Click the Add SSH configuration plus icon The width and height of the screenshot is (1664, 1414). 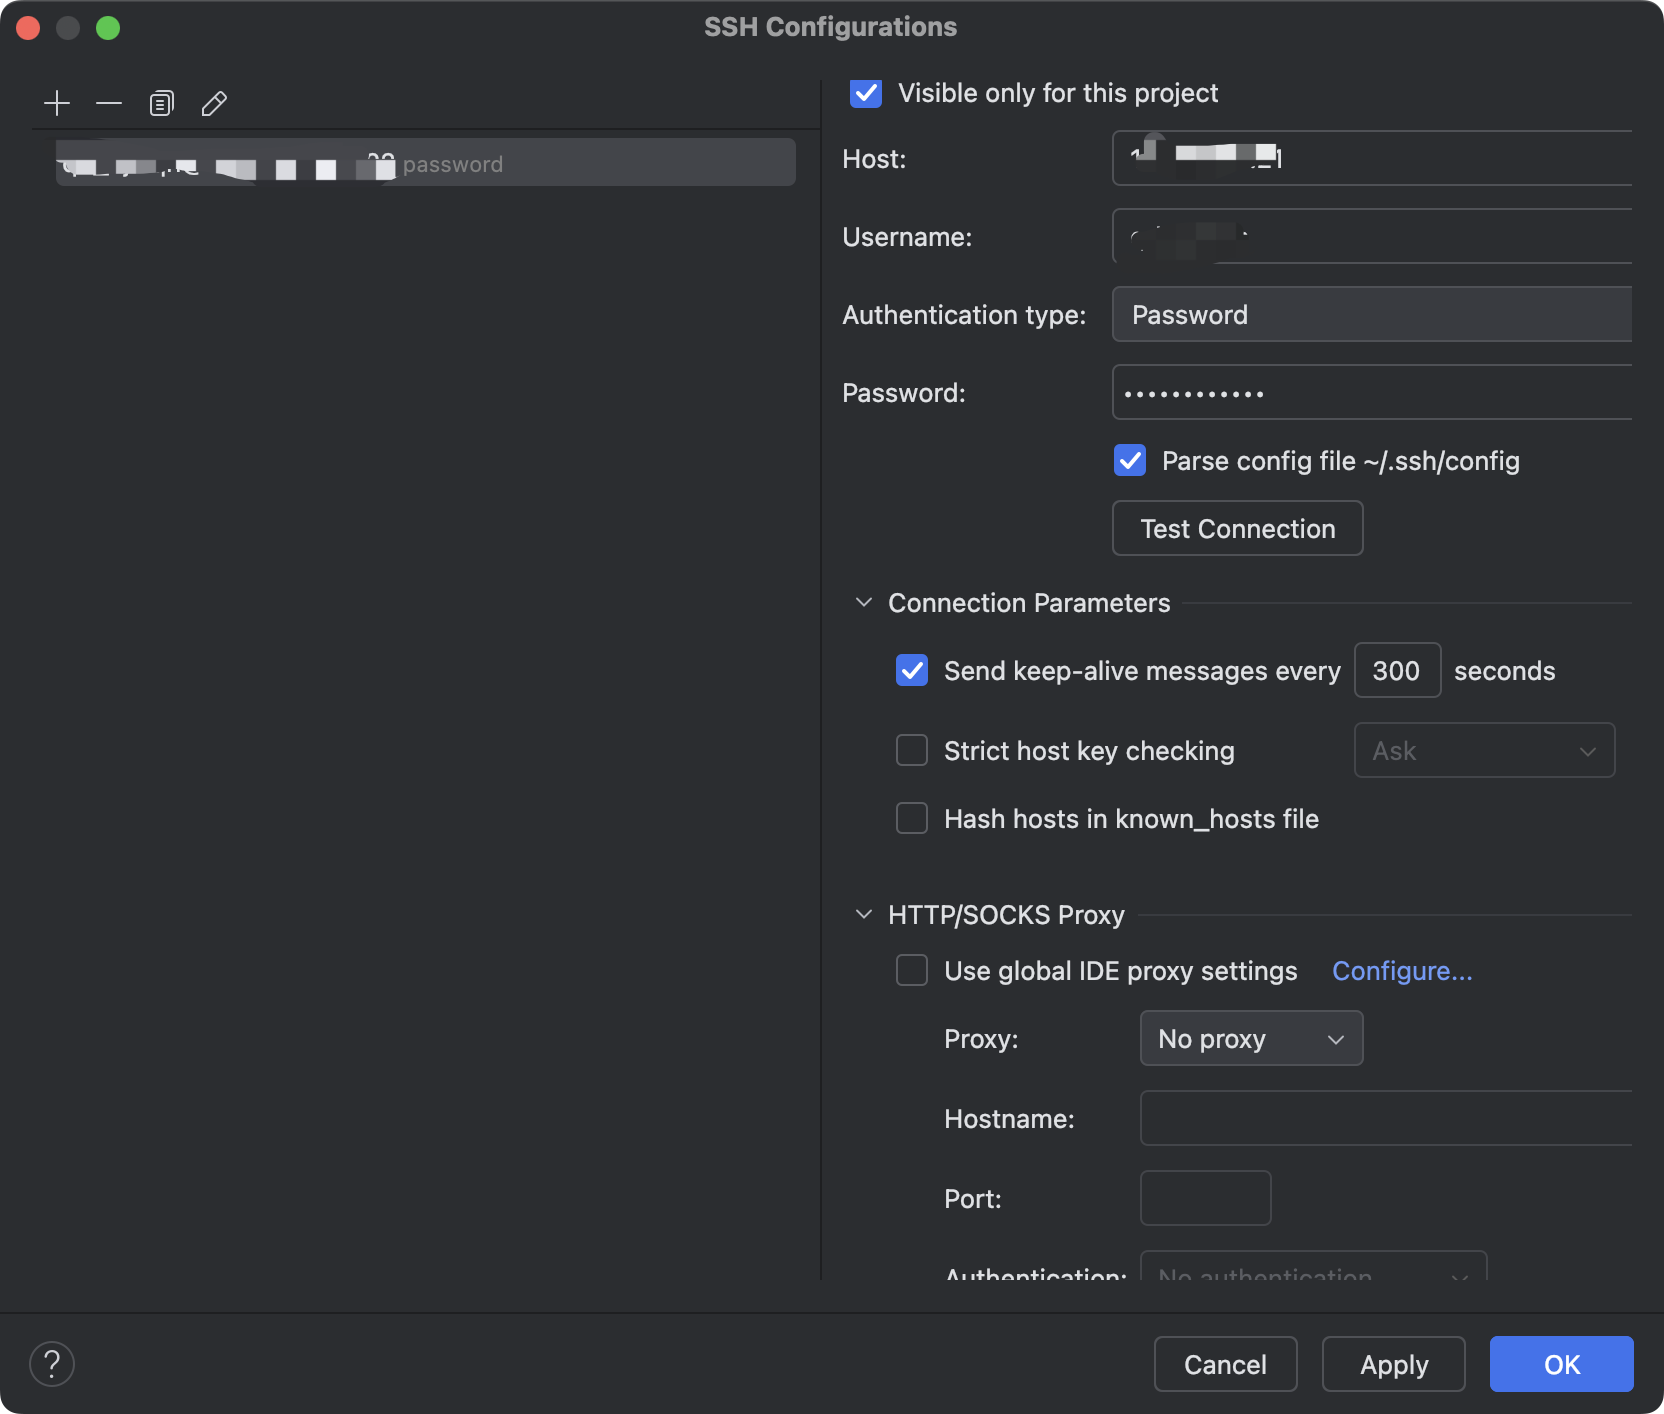point(57,104)
